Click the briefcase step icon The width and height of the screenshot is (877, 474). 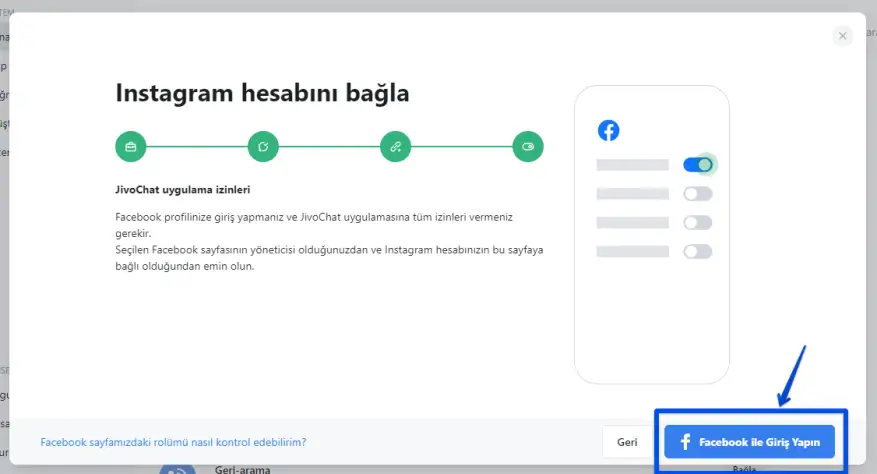(x=131, y=147)
